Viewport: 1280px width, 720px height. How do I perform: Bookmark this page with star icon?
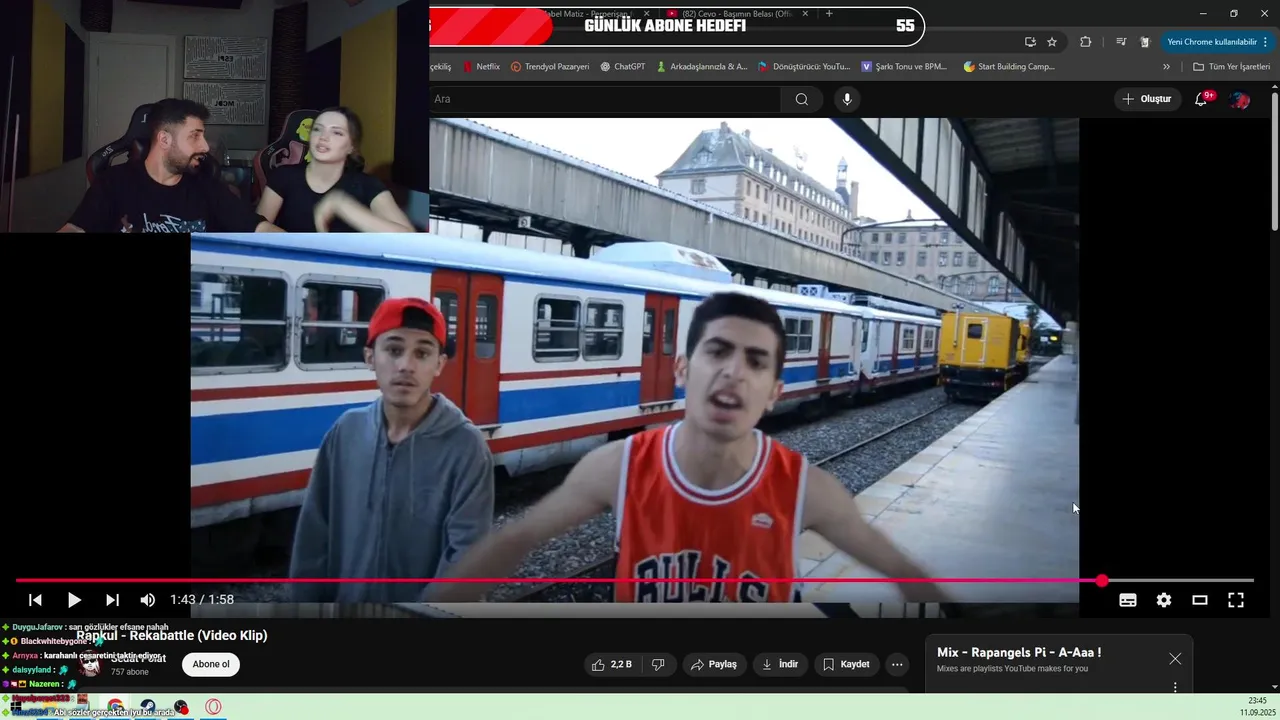(x=1052, y=42)
